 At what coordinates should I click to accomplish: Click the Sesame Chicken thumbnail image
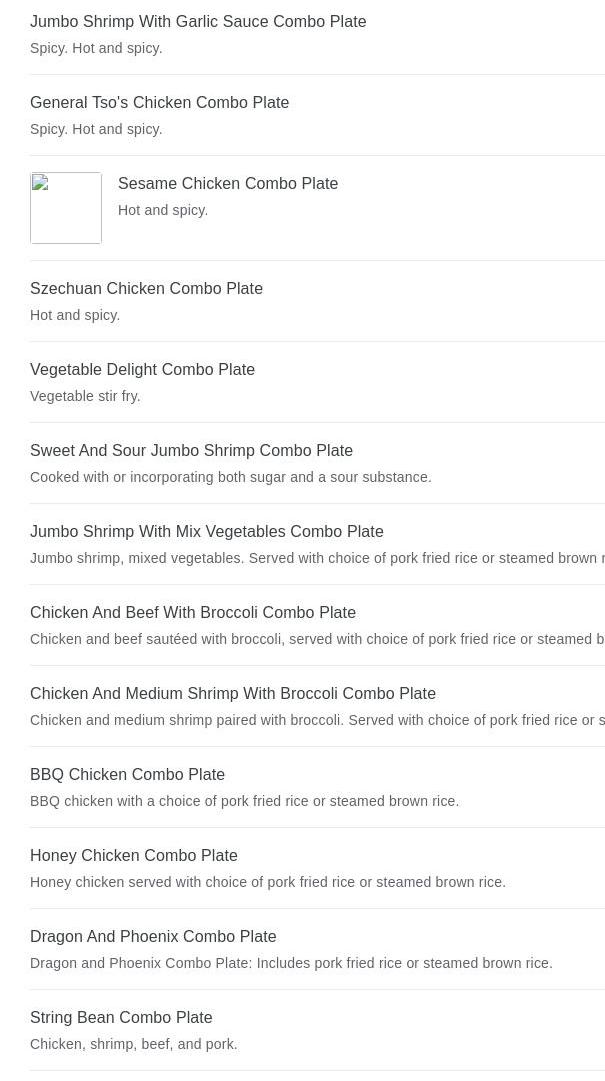(66, 208)
